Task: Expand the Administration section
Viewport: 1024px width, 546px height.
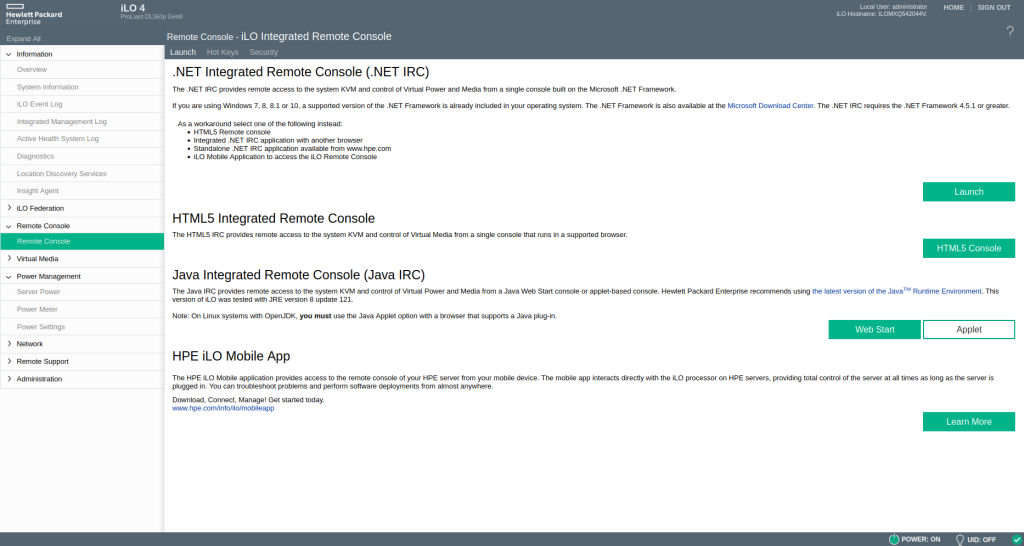Action: tap(8, 379)
